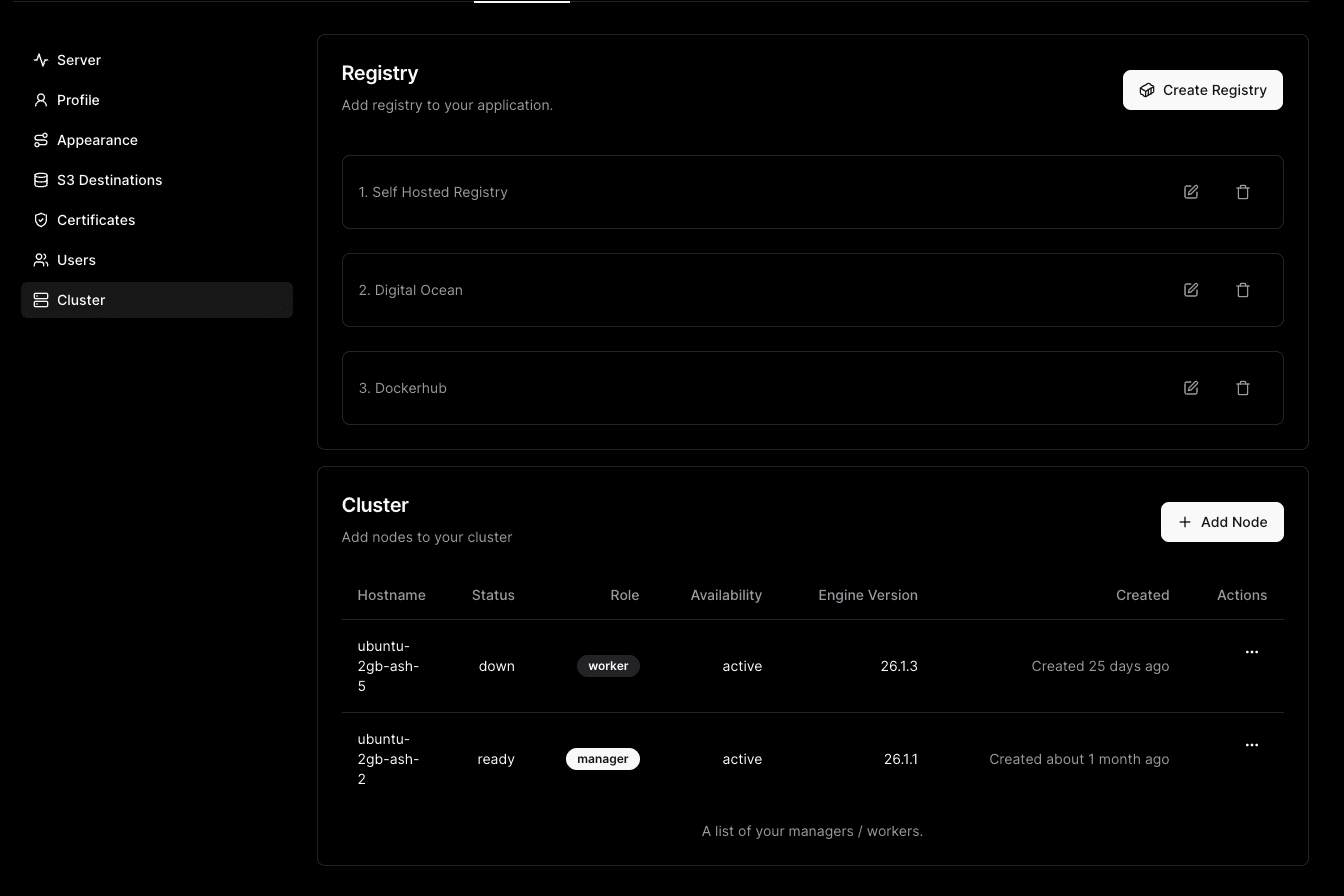Click the Server activity pulse icon

[41, 60]
